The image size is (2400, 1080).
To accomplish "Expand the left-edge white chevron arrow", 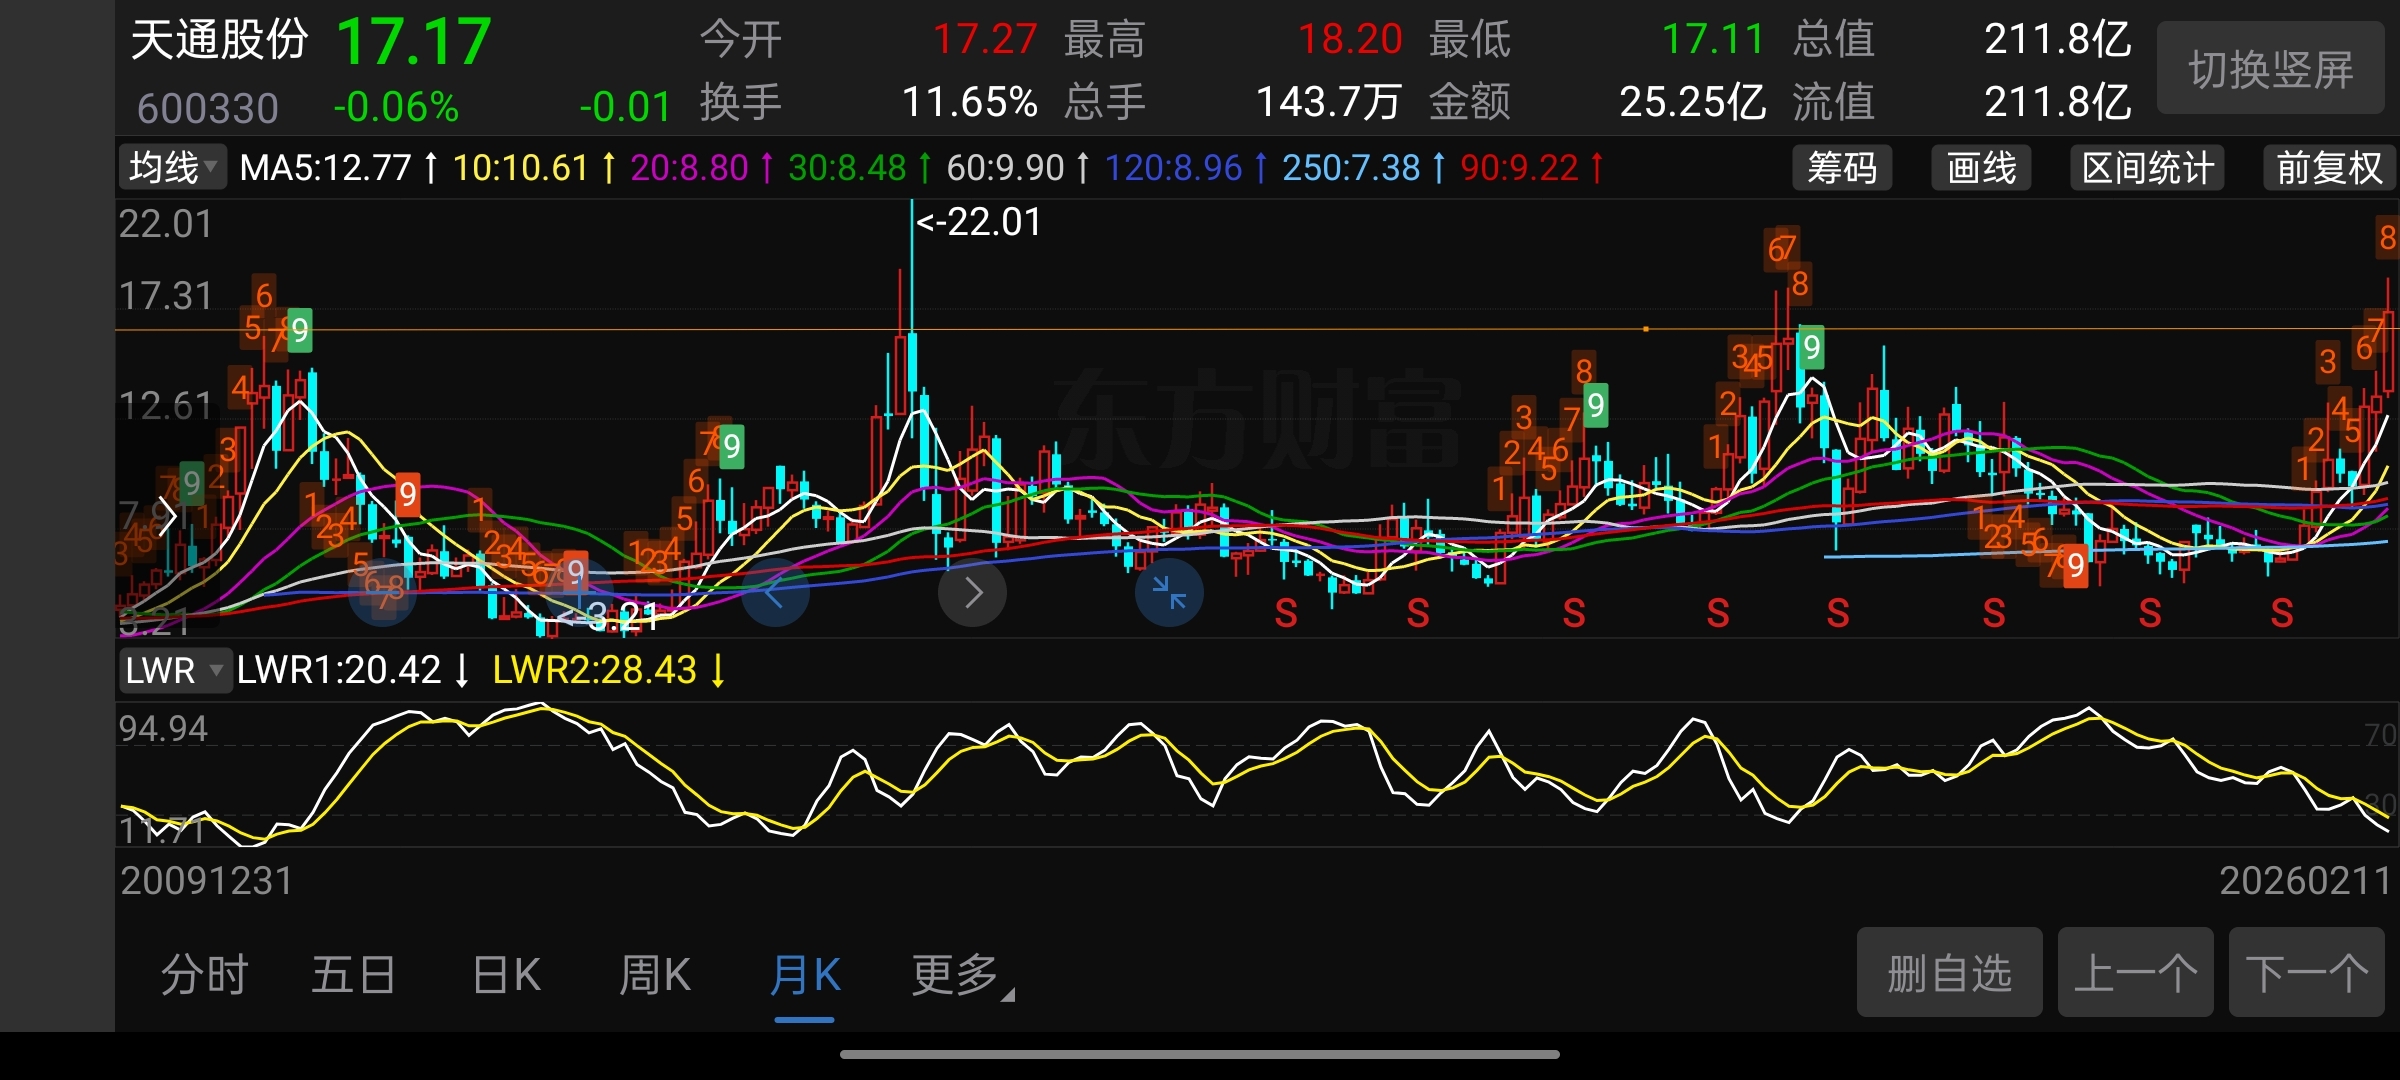I will click(167, 516).
